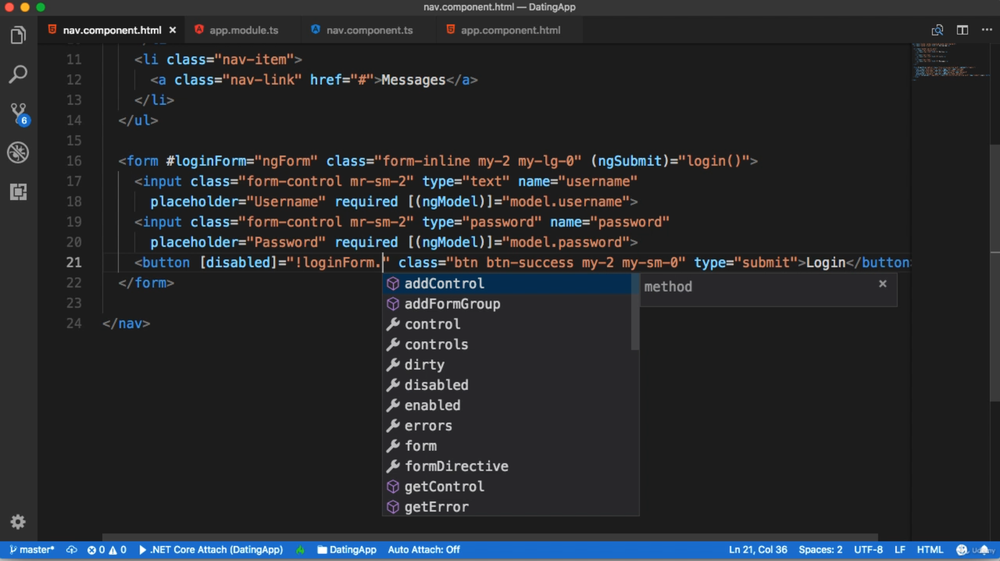Change language mode HTML
1000x561 pixels.
point(930,550)
